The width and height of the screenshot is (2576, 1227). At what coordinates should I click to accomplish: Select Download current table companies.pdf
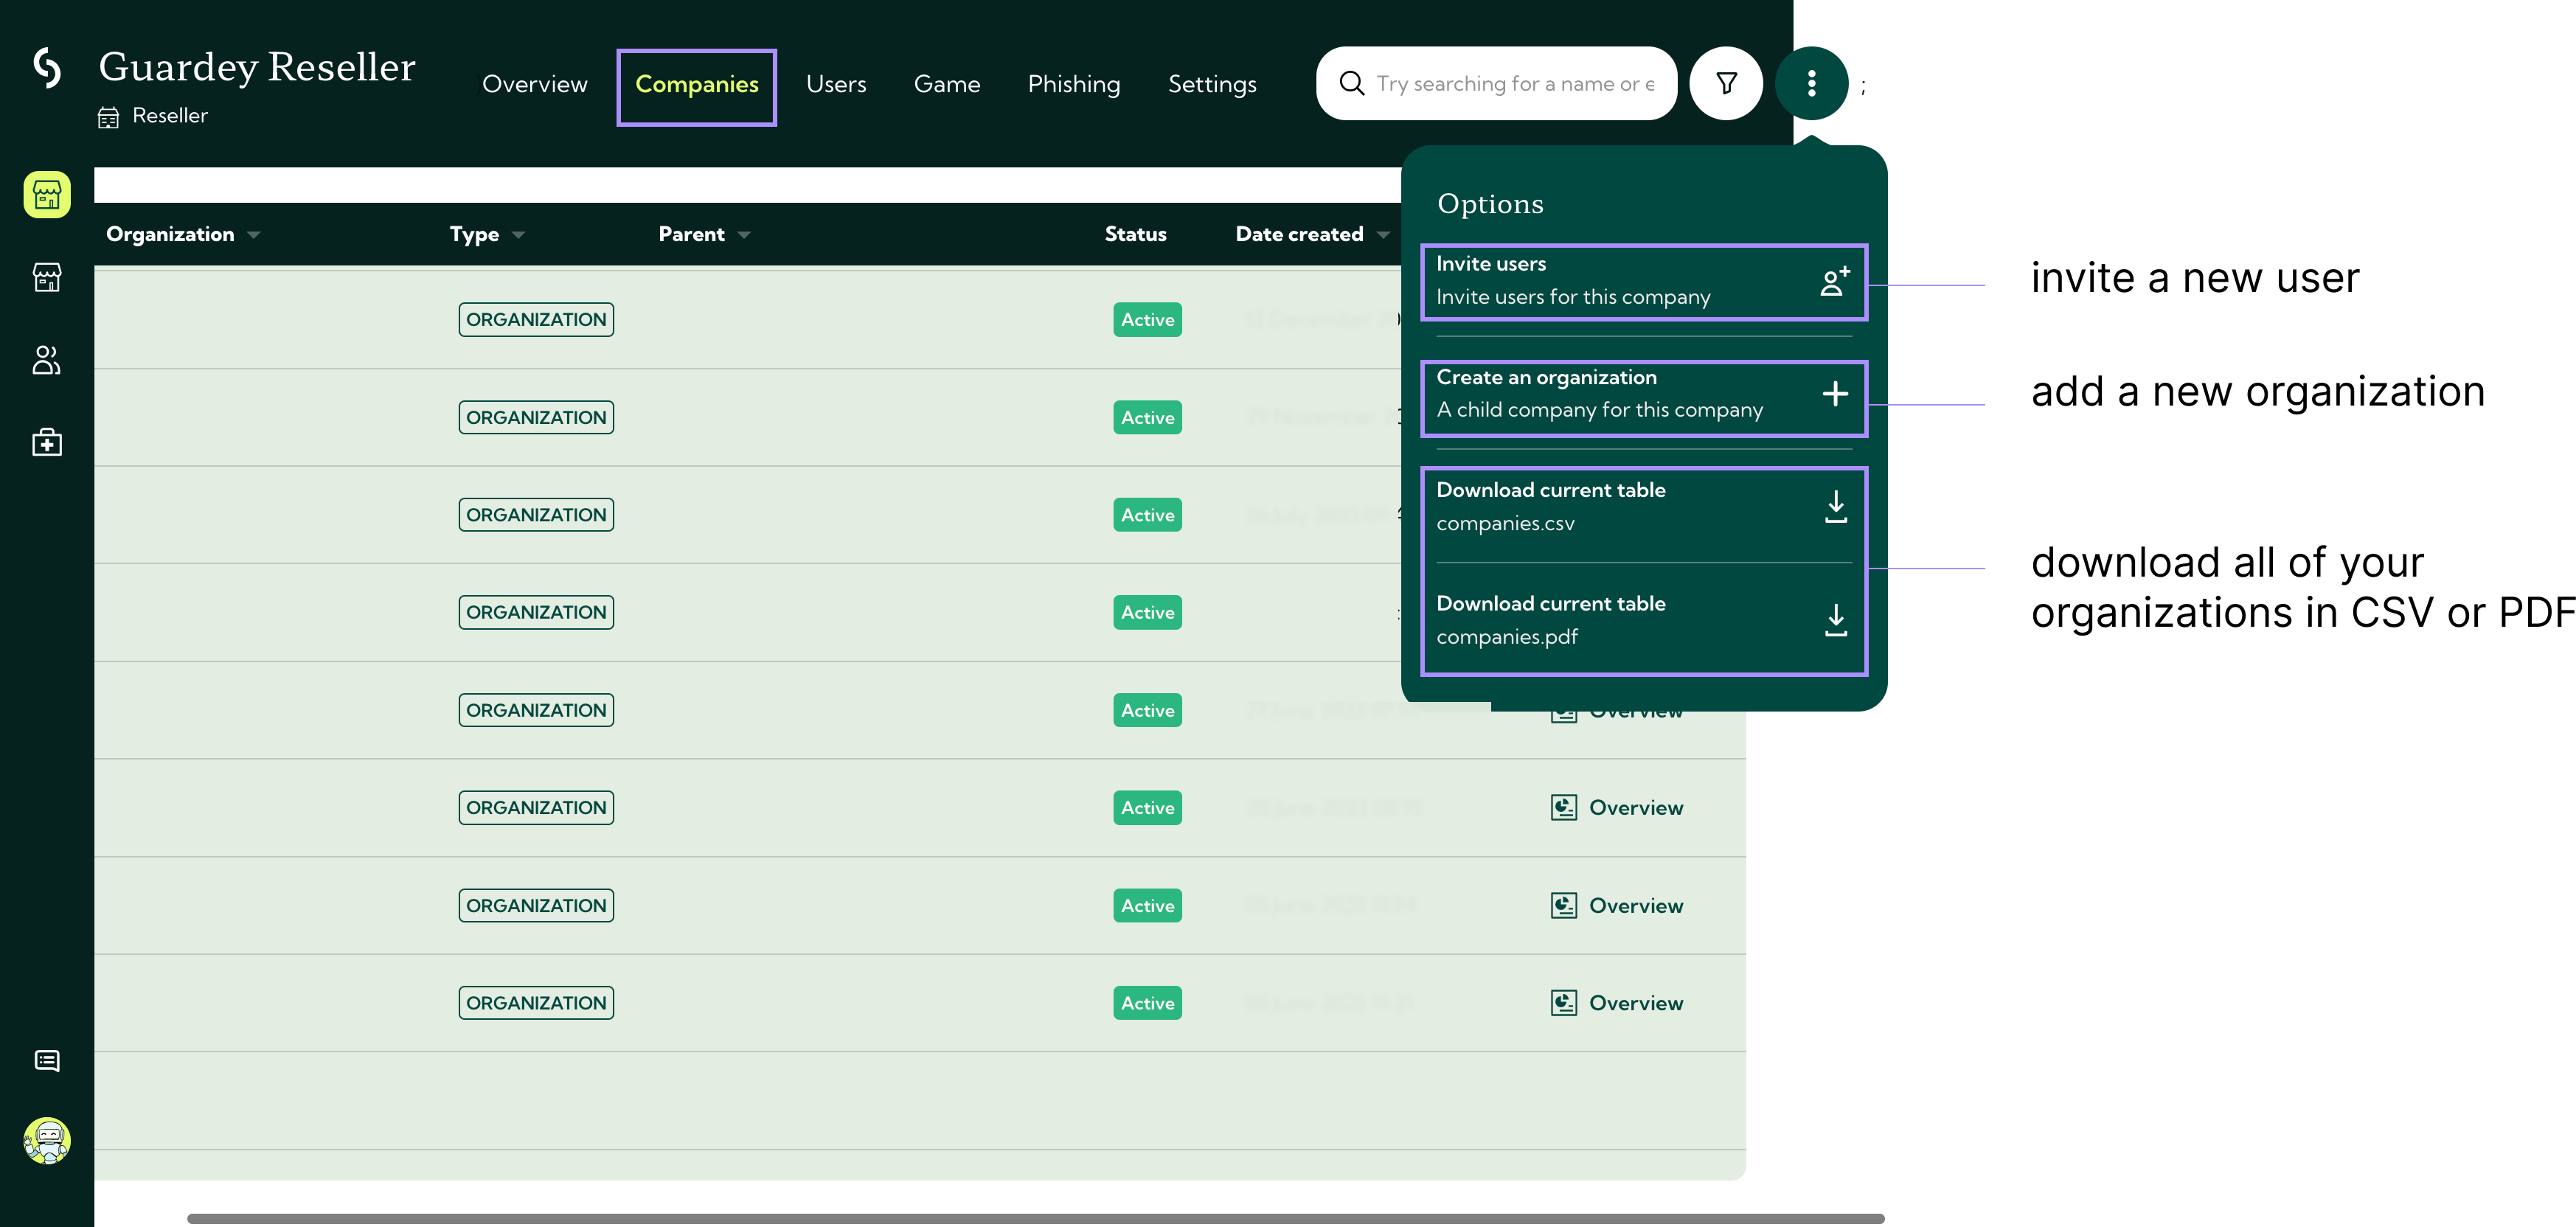[x=1644, y=620]
